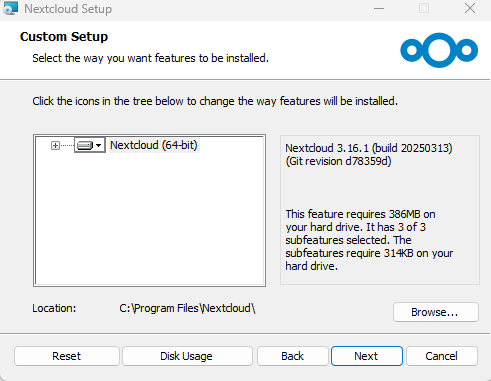
Task: Cancel the Nextcloud setup
Action: 442,356
